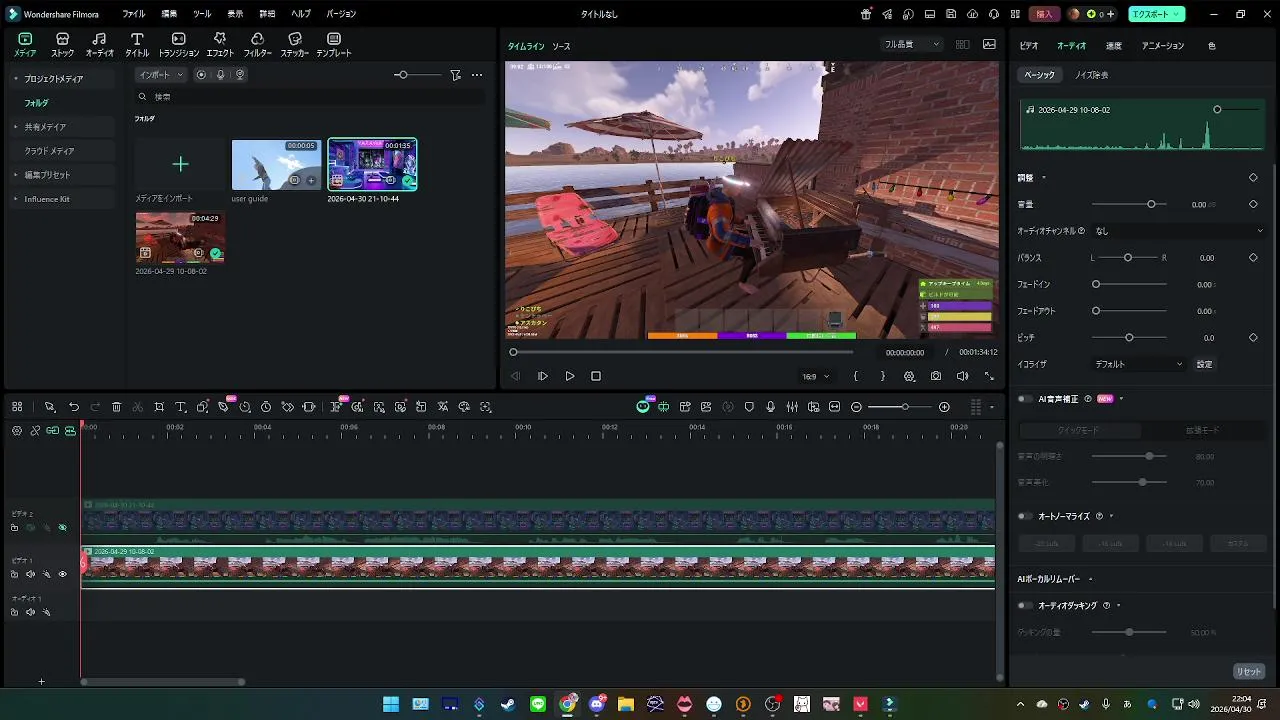Open the Filters tab

(x=257, y=44)
